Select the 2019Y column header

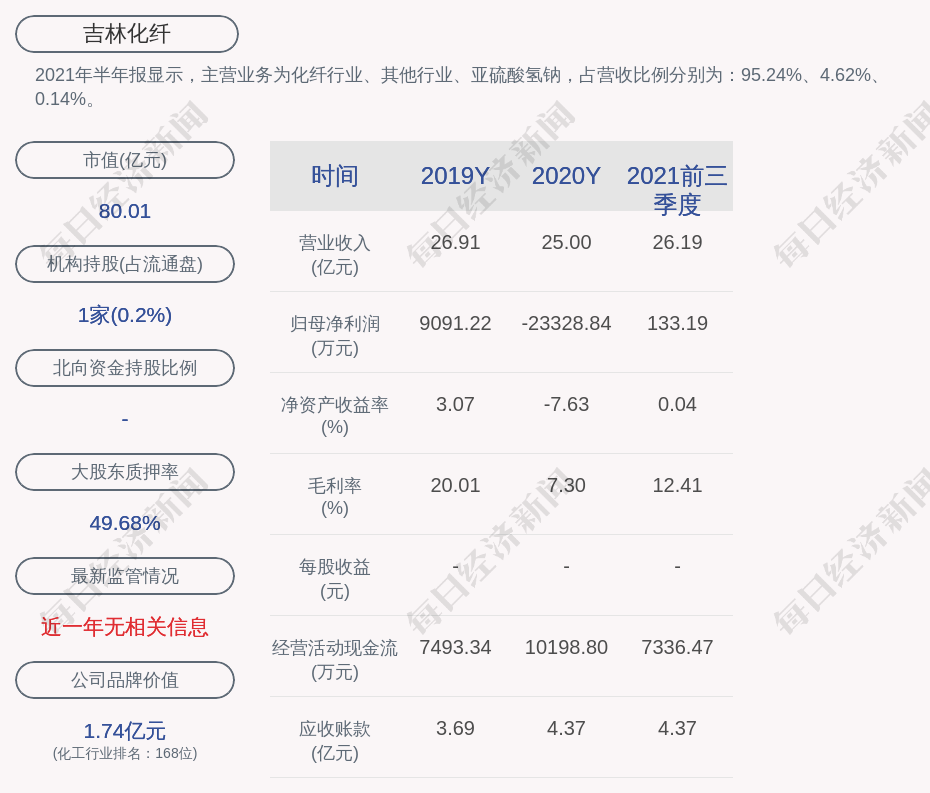click(455, 176)
